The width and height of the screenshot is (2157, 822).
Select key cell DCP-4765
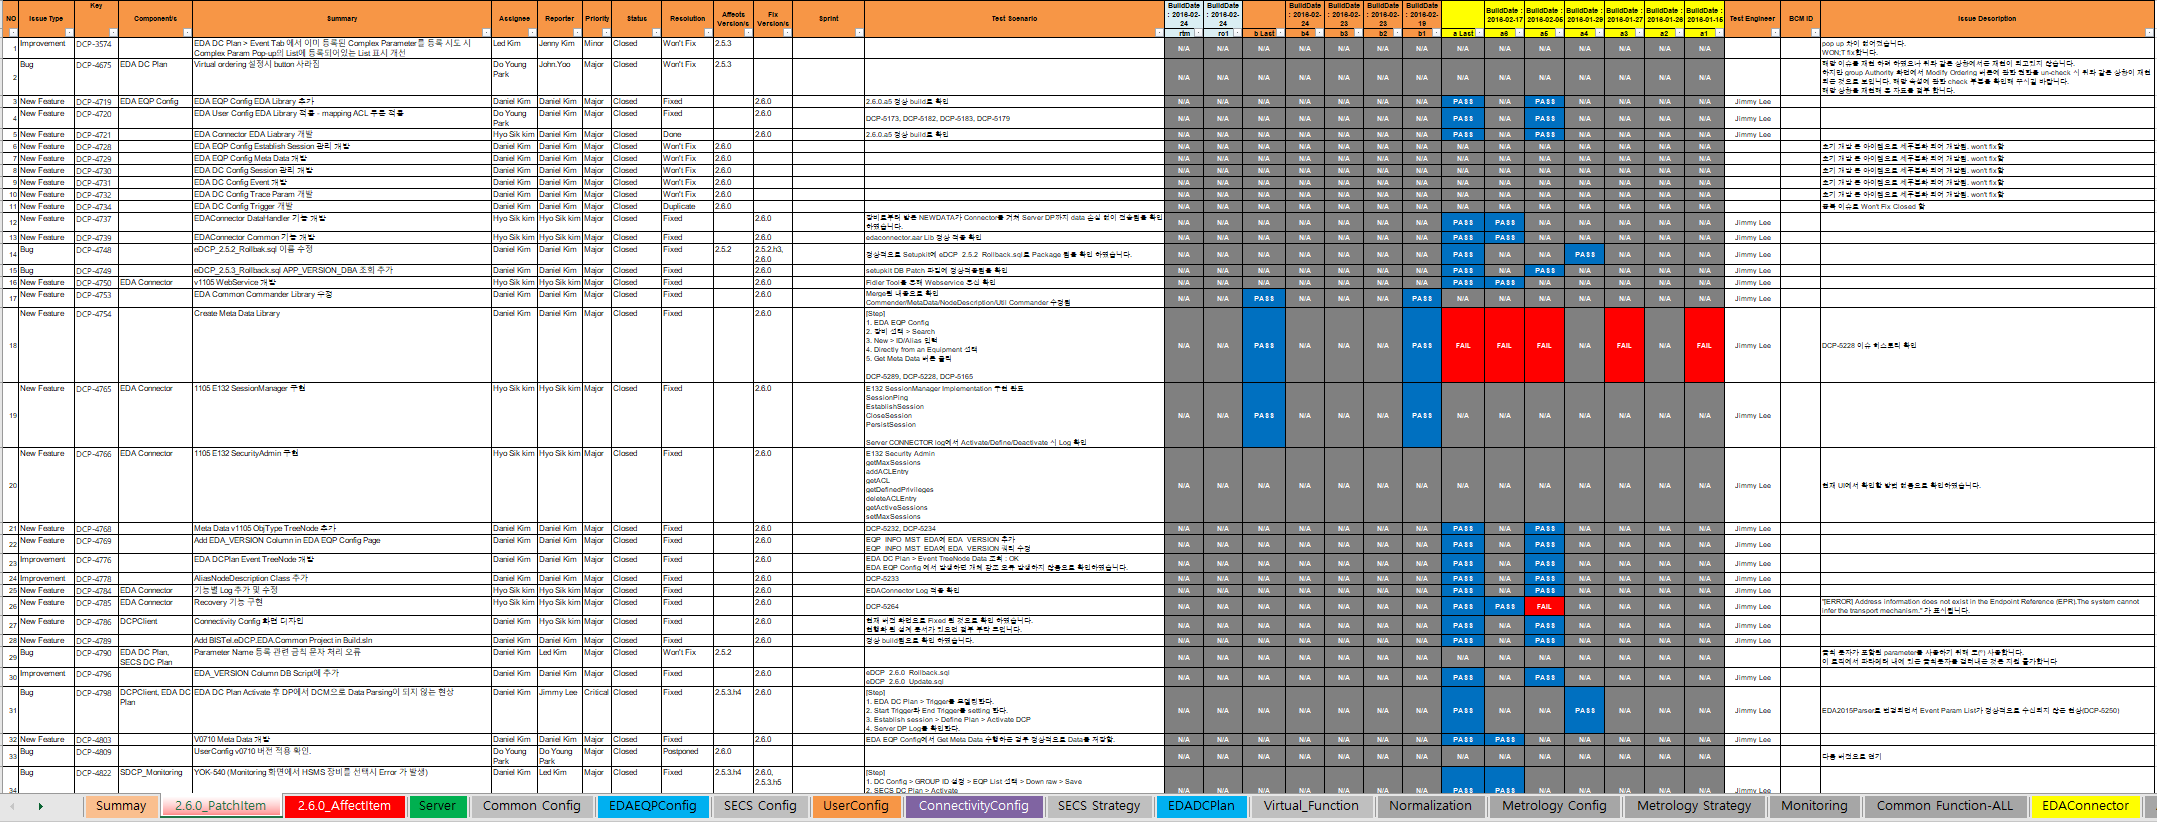[x=96, y=415]
